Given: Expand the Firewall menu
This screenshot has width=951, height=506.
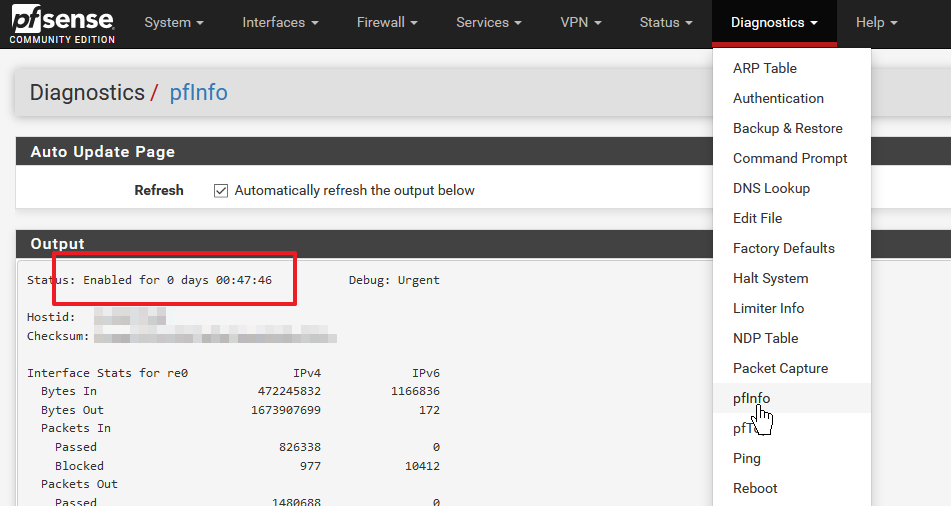Looking at the screenshot, I should pos(387,22).
